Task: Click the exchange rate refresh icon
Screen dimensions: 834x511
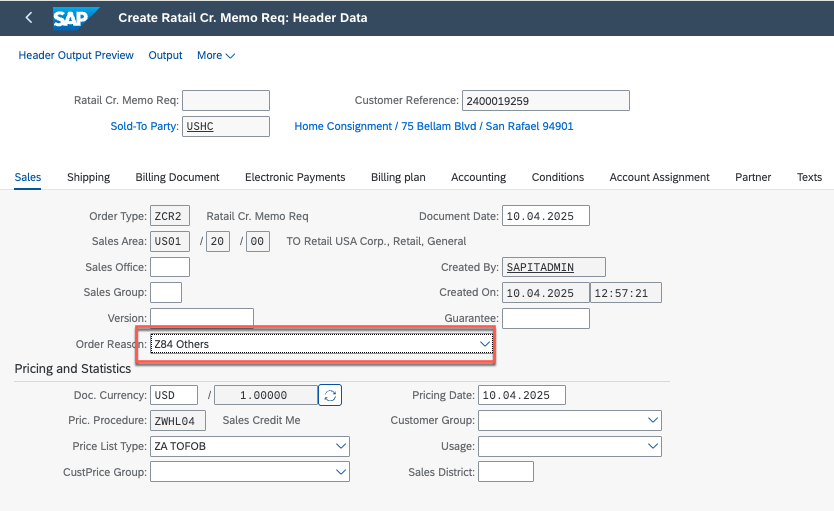Action: [330, 395]
